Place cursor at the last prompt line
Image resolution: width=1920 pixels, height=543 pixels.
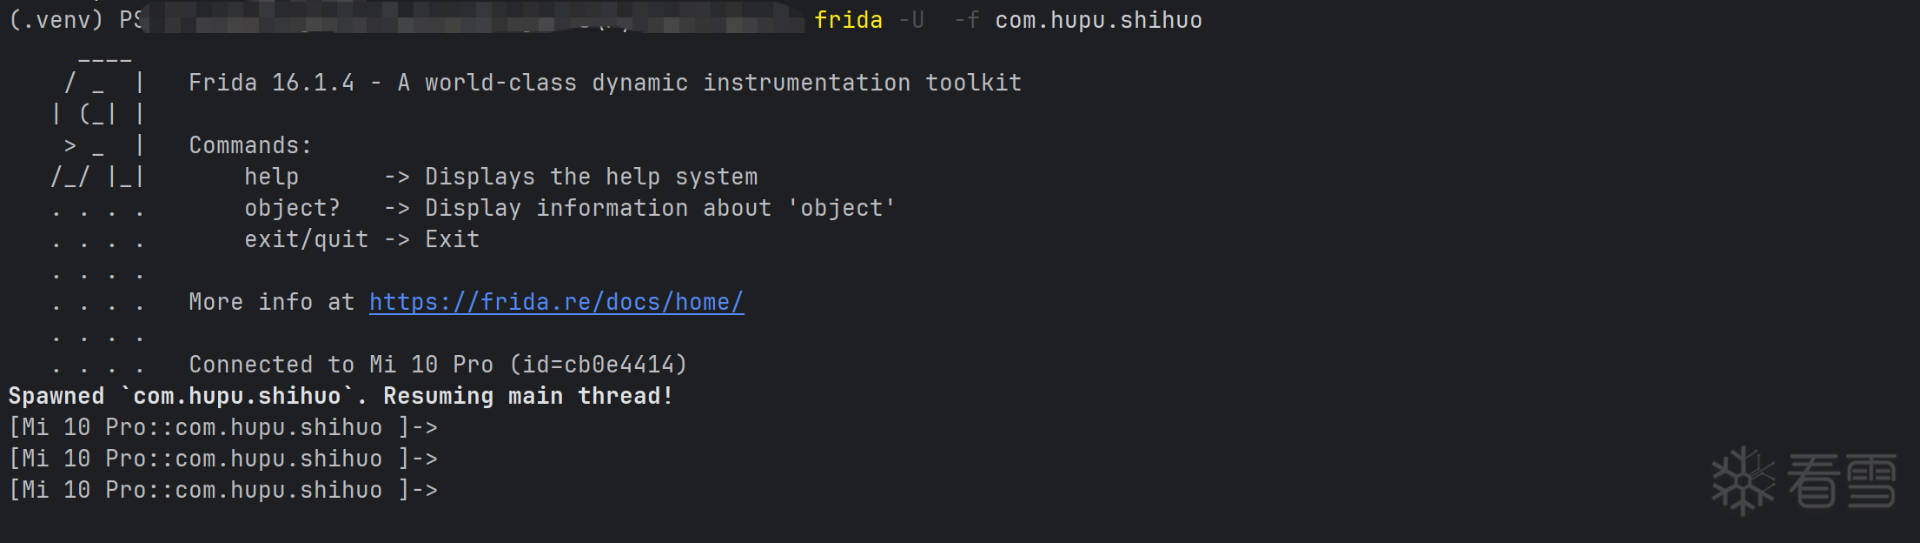click(446, 490)
